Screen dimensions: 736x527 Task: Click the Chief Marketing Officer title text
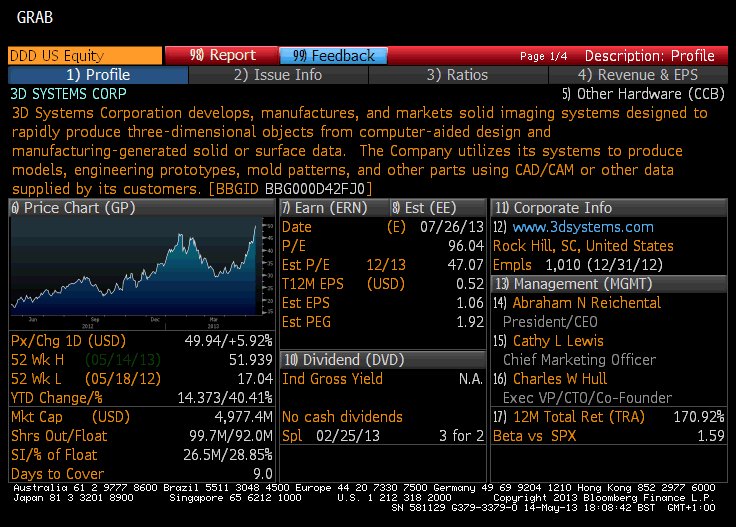[x=579, y=360]
